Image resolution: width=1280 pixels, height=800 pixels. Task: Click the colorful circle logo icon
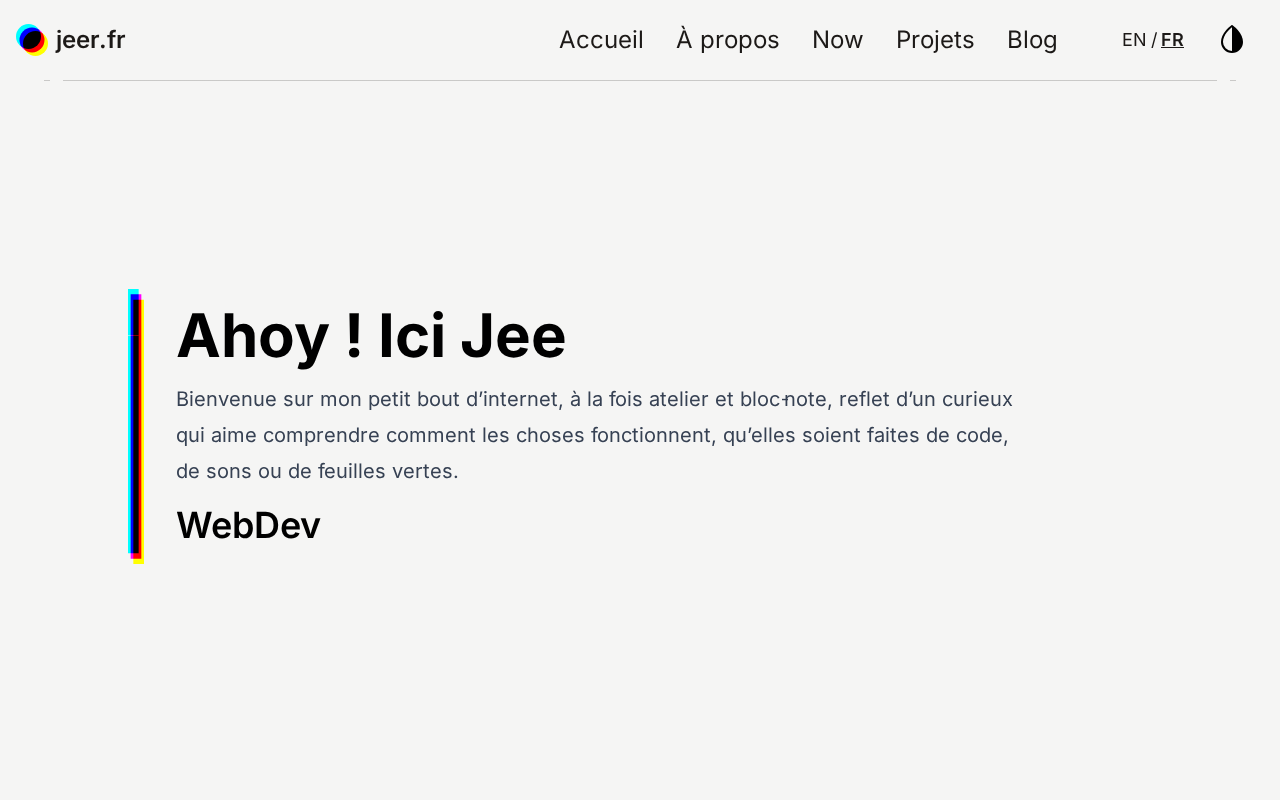pos(32,40)
